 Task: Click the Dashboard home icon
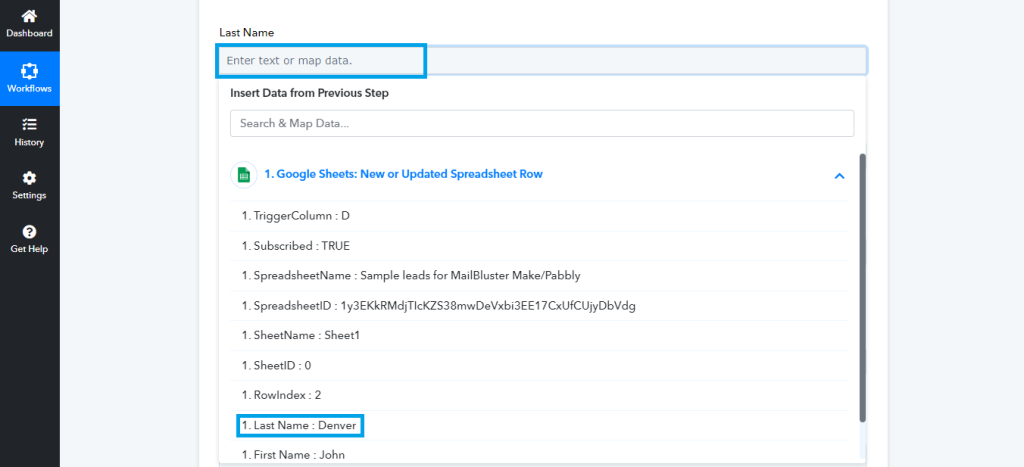(29, 17)
